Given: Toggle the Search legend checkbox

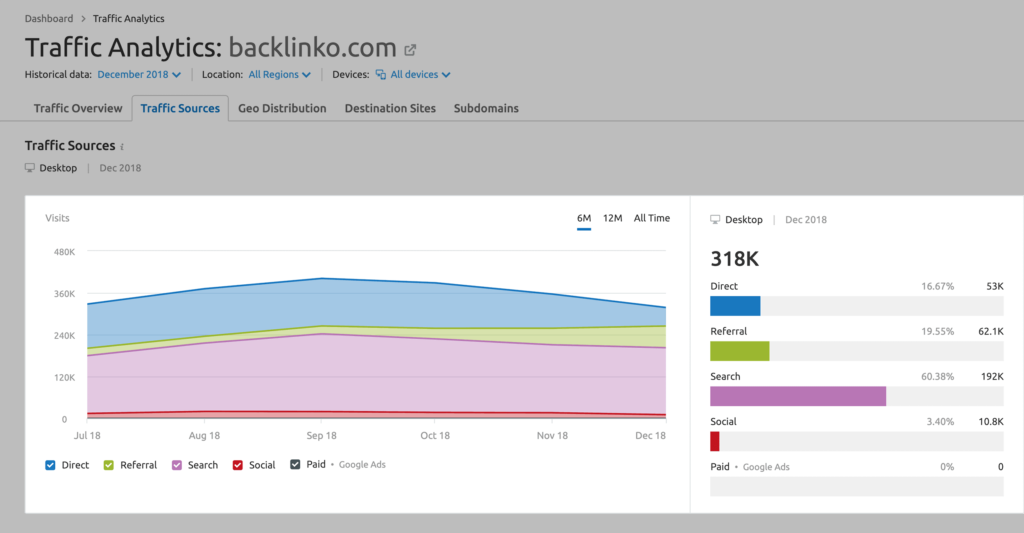Looking at the screenshot, I should 177,465.
